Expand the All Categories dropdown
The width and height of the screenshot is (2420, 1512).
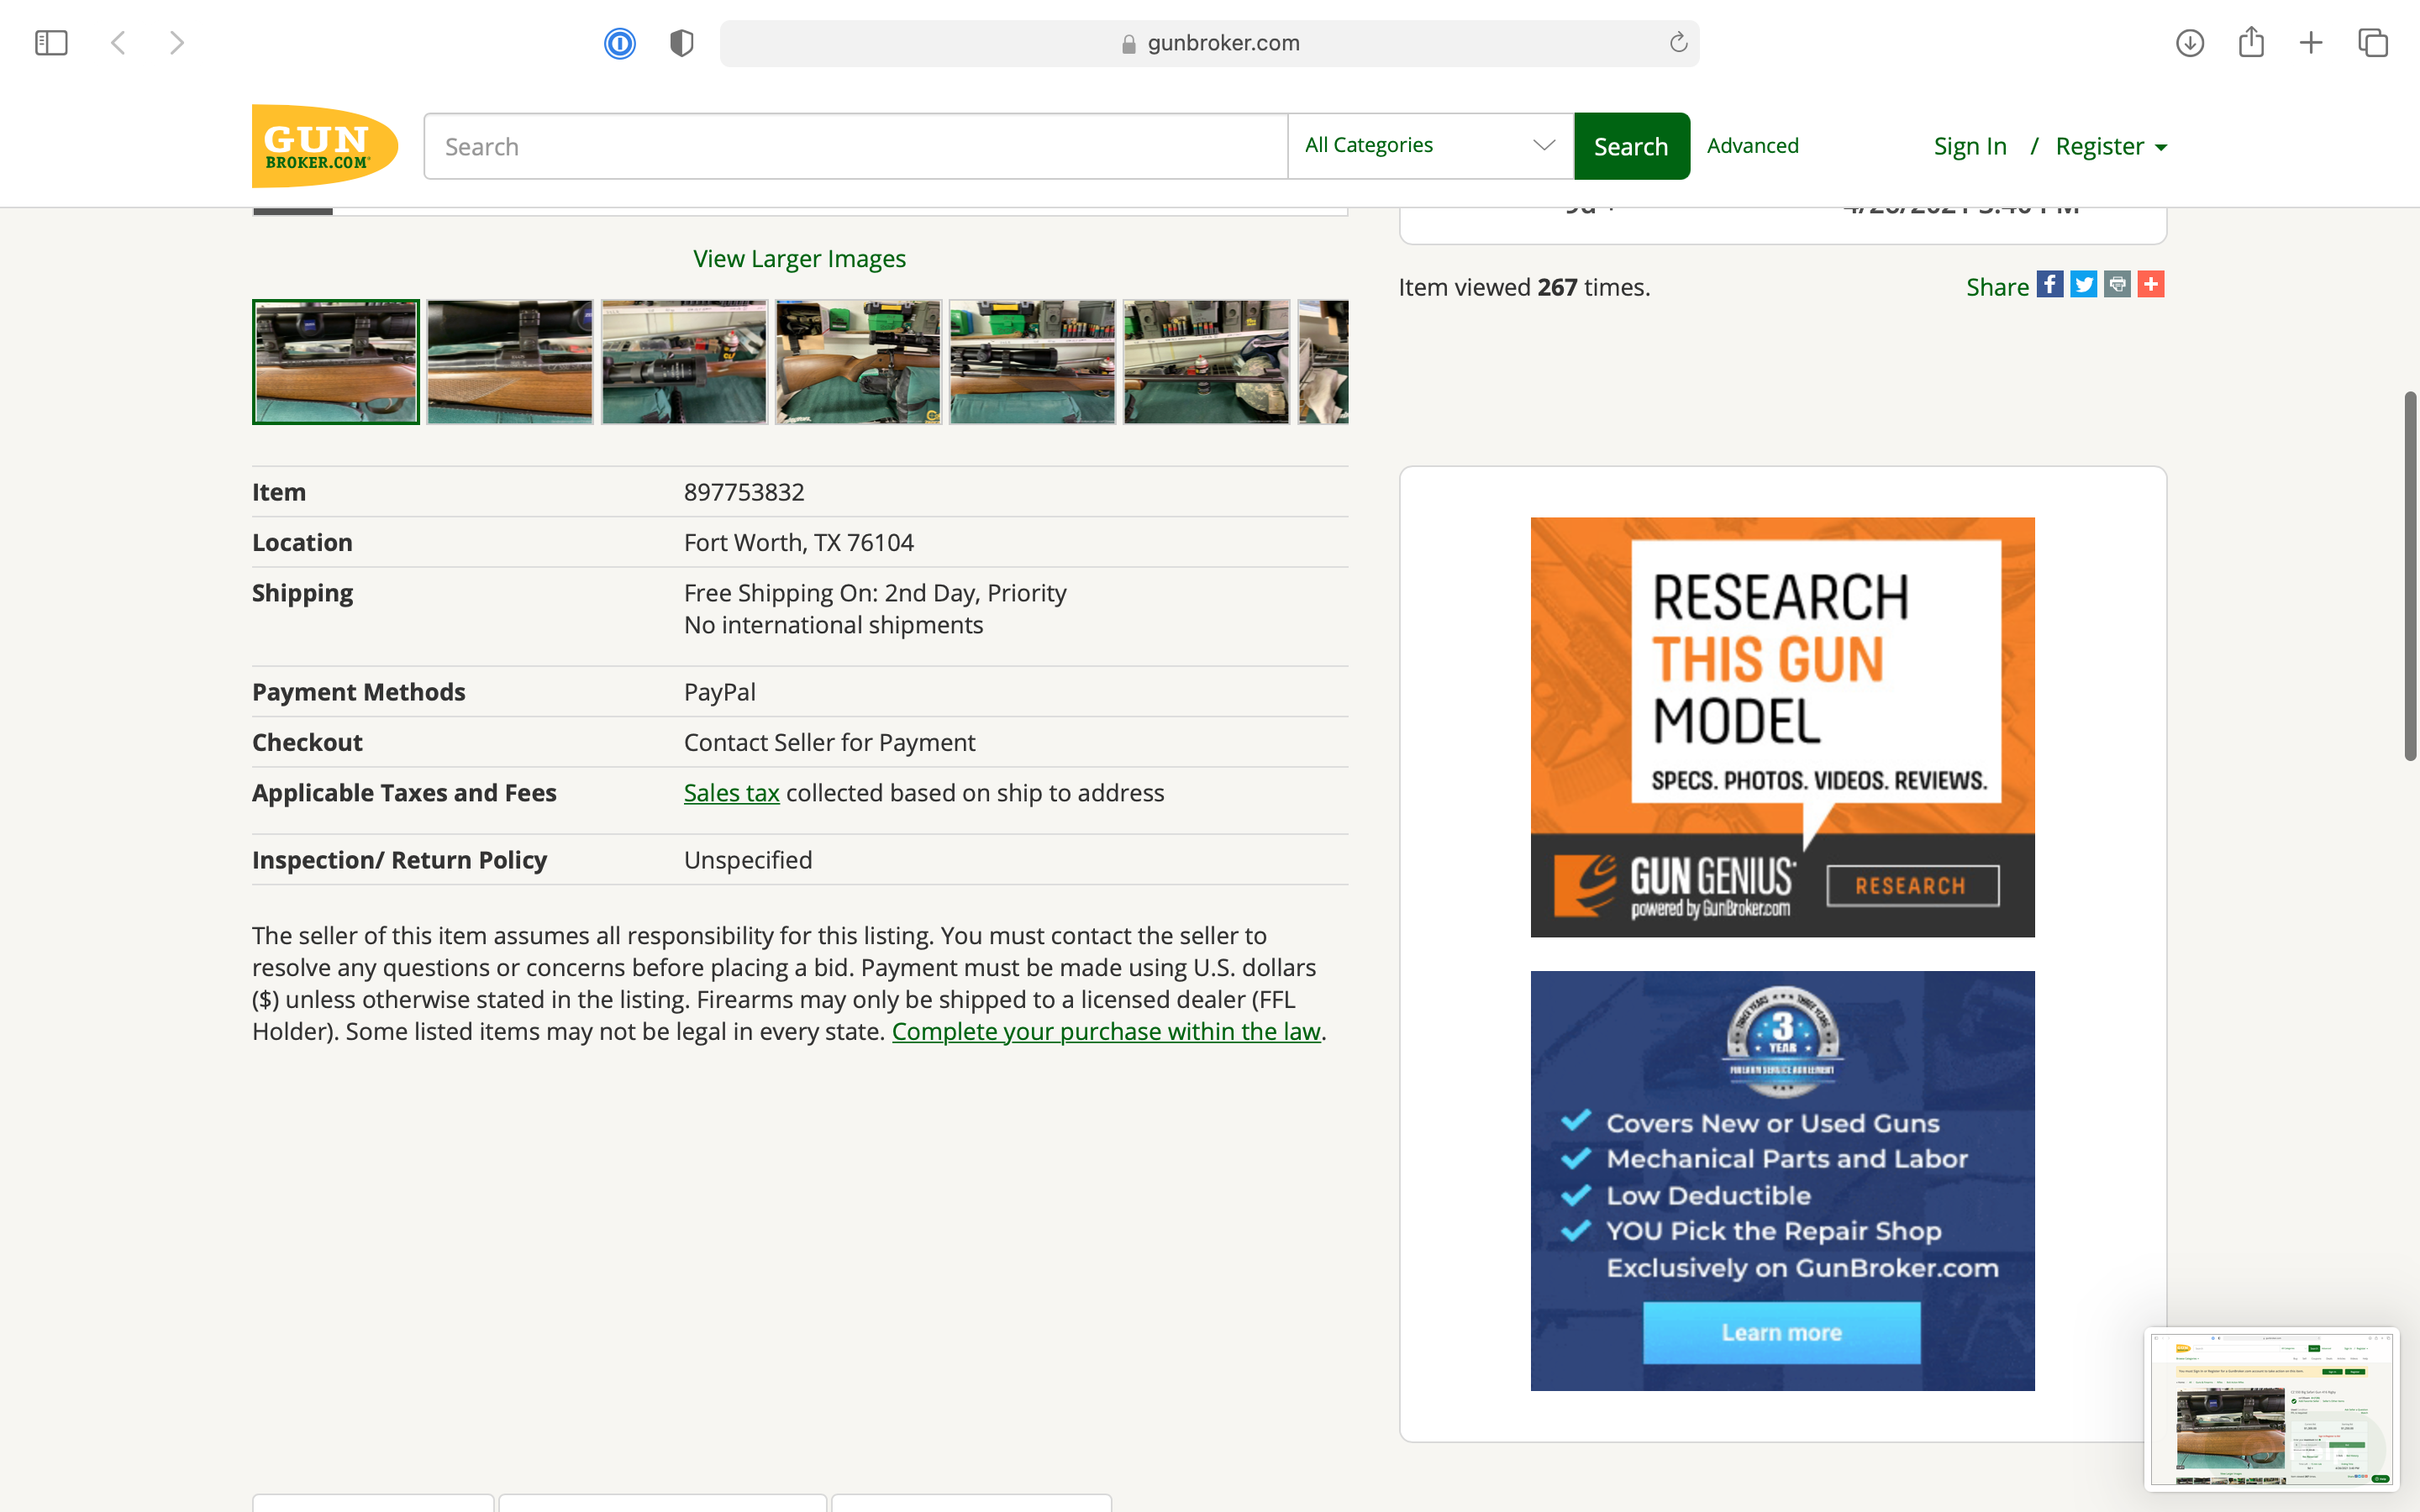[1430, 146]
